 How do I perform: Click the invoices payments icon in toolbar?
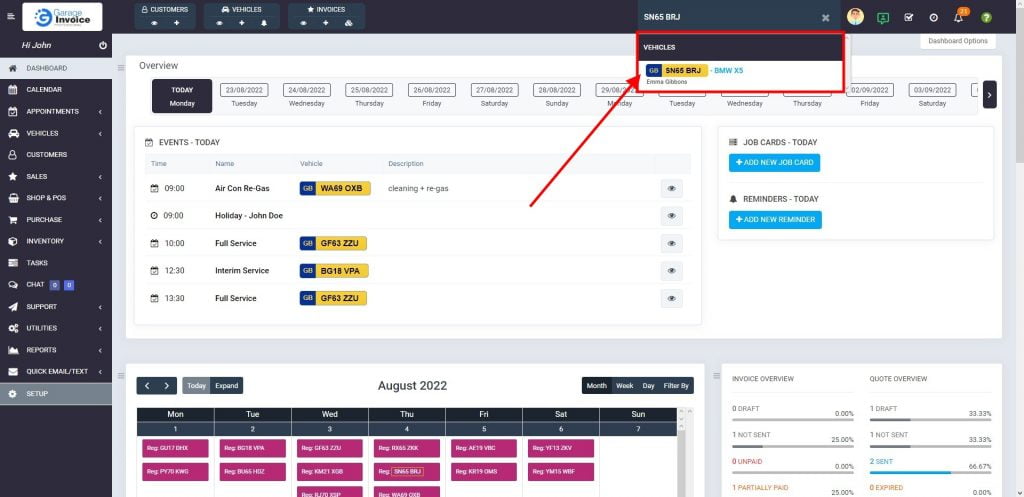tap(348, 23)
